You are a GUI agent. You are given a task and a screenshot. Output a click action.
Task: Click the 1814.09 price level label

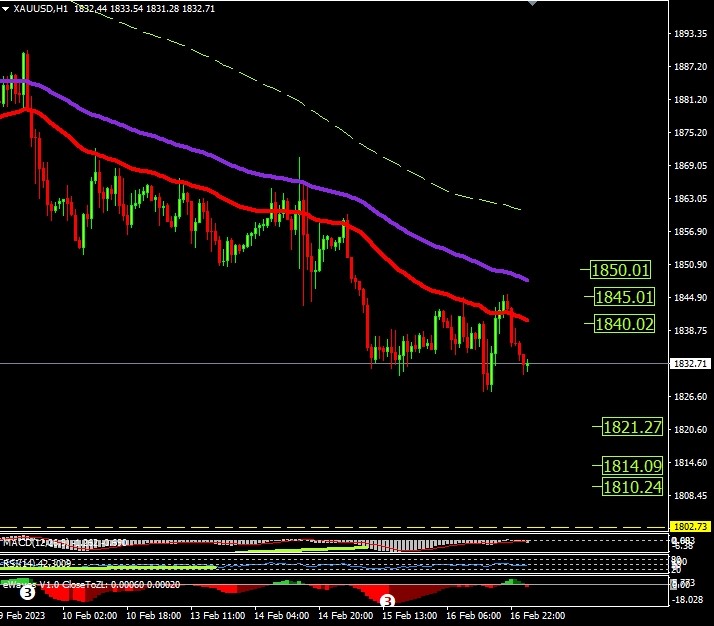pos(632,465)
